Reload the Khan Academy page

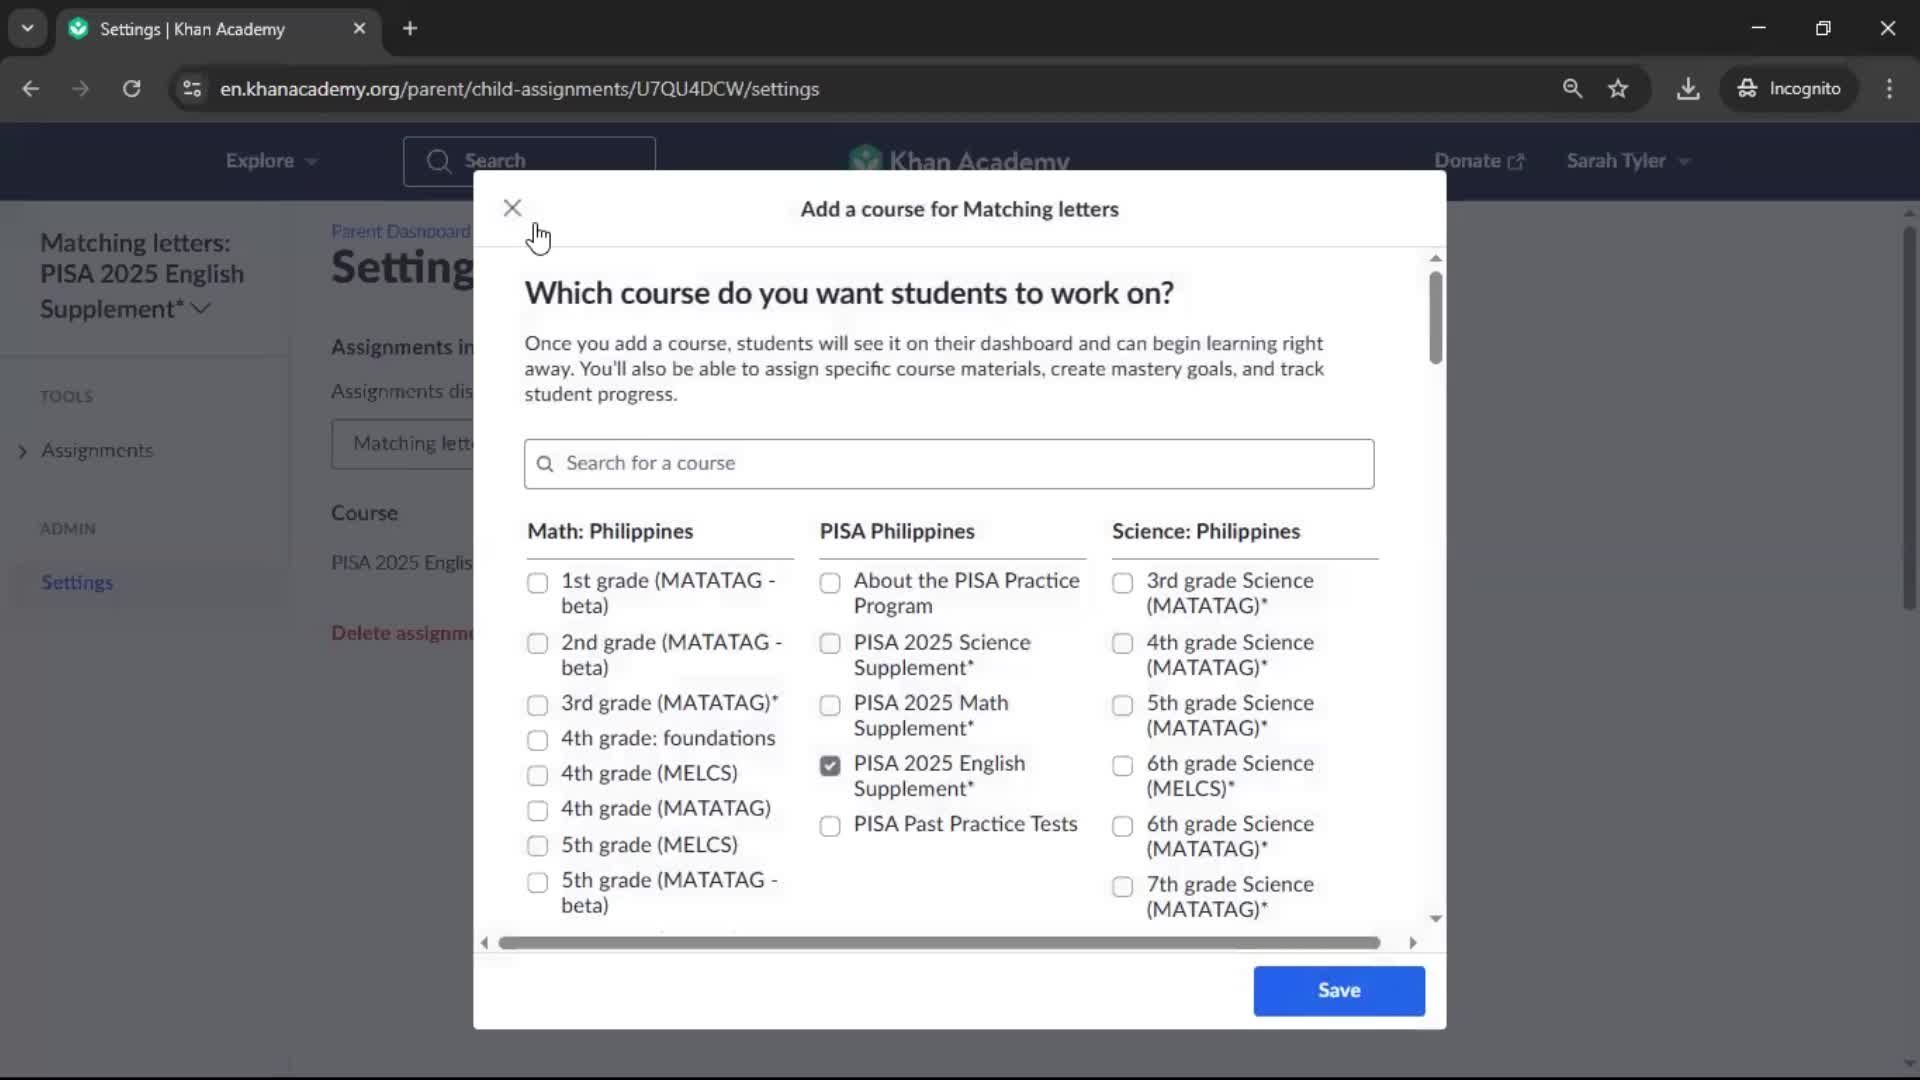(x=131, y=88)
